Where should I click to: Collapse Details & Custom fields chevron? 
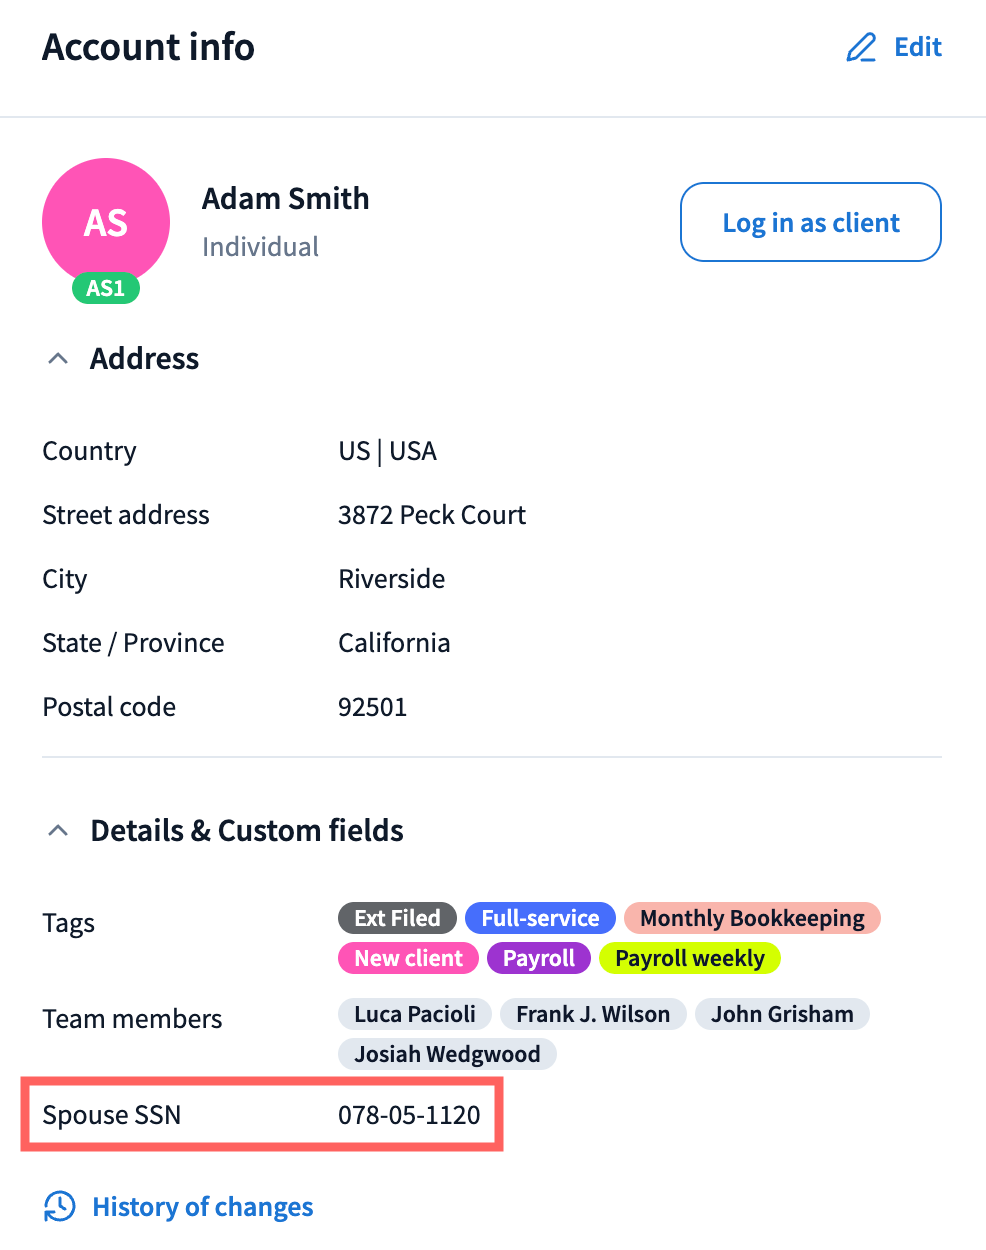pyautogui.click(x=58, y=830)
